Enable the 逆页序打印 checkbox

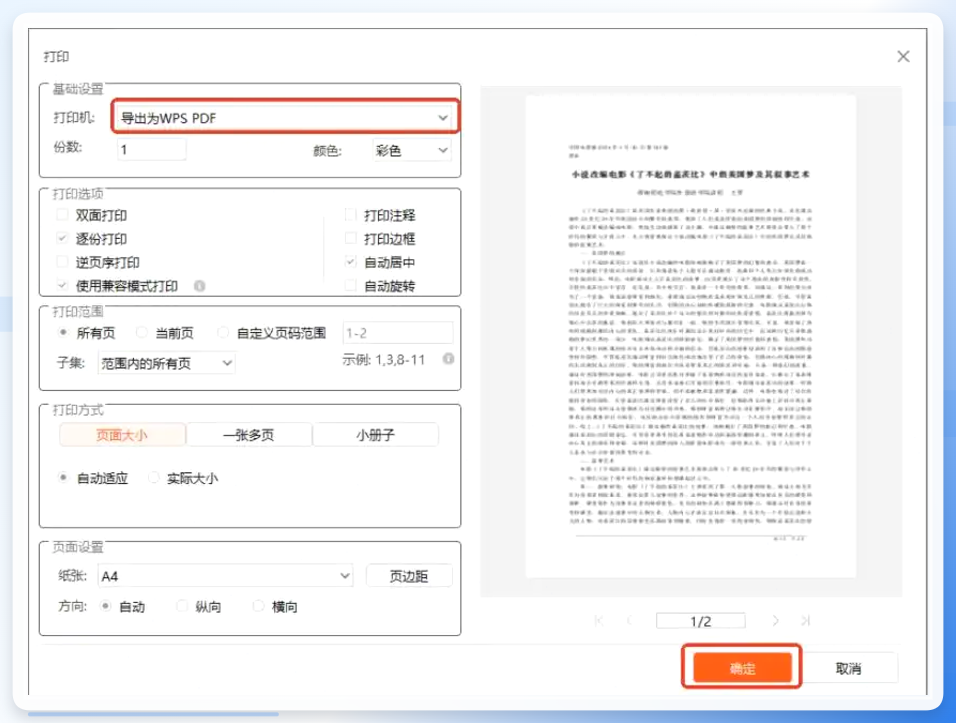click(x=62, y=262)
